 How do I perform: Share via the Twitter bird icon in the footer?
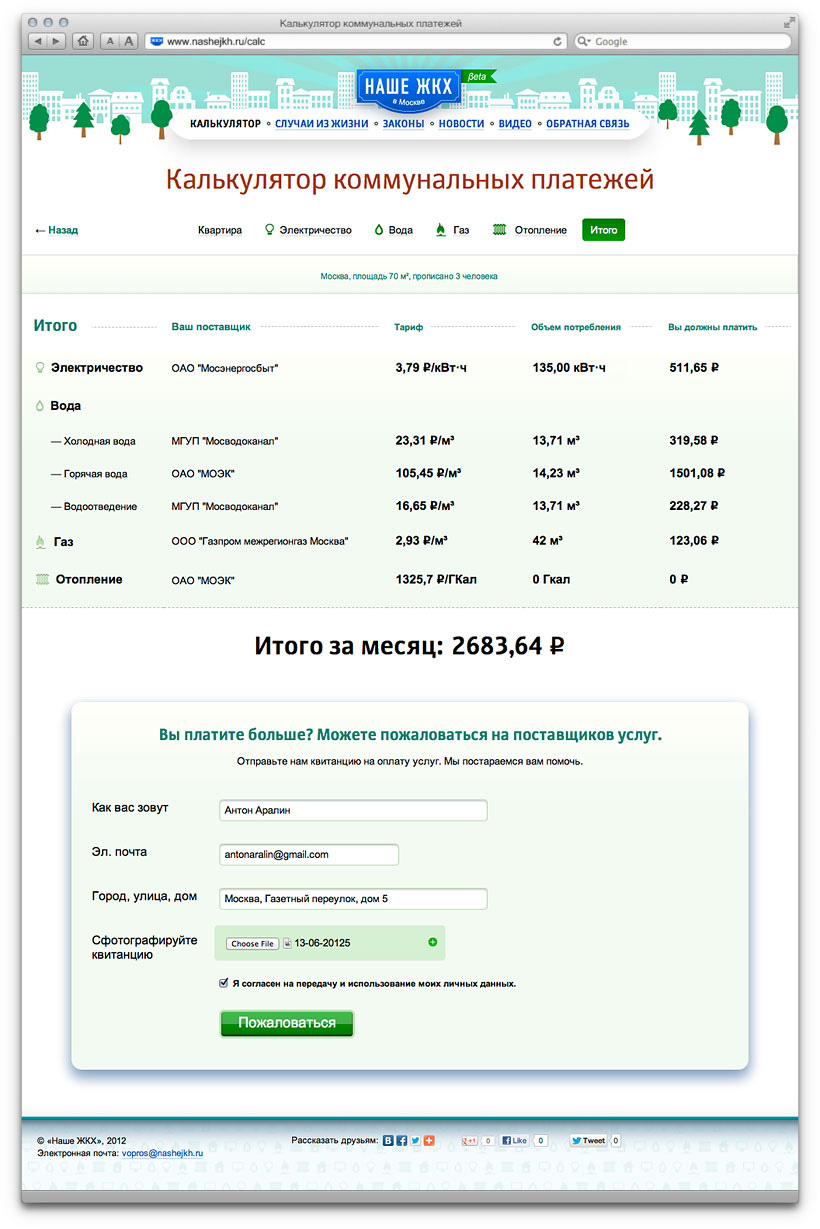[415, 1140]
